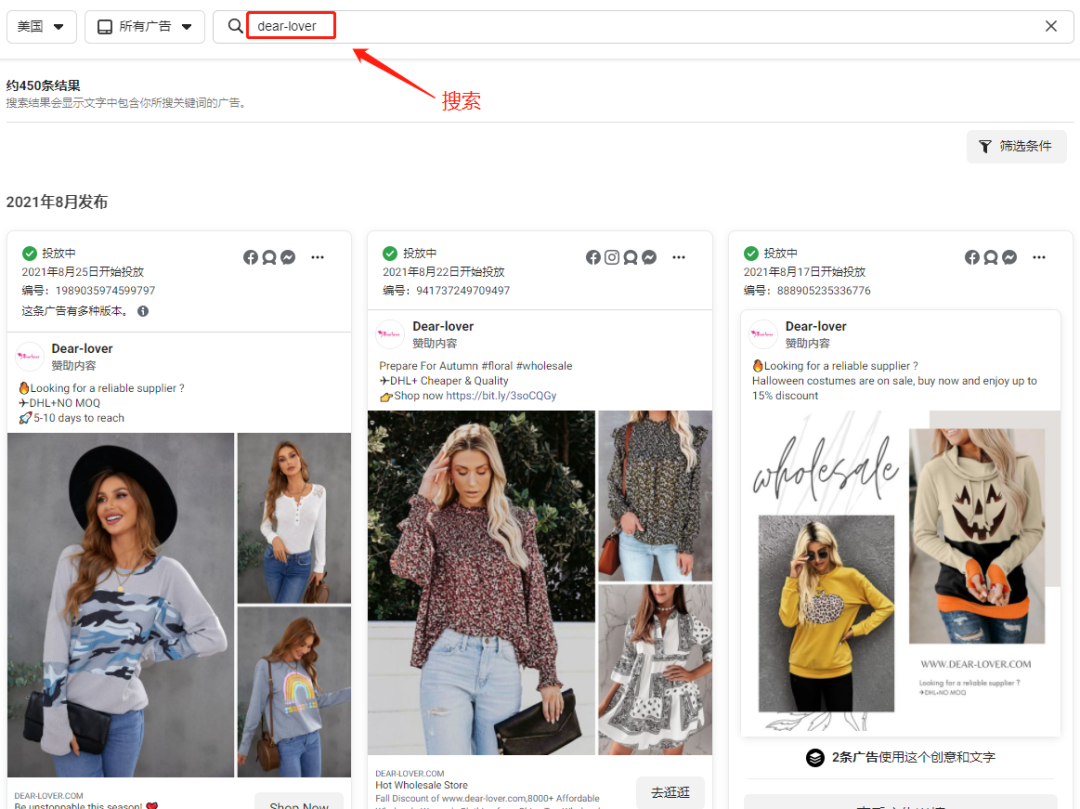Image resolution: width=1080 pixels, height=809 pixels.
Task: Click active status checkmark on August 22 ad
Action: (390, 253)
